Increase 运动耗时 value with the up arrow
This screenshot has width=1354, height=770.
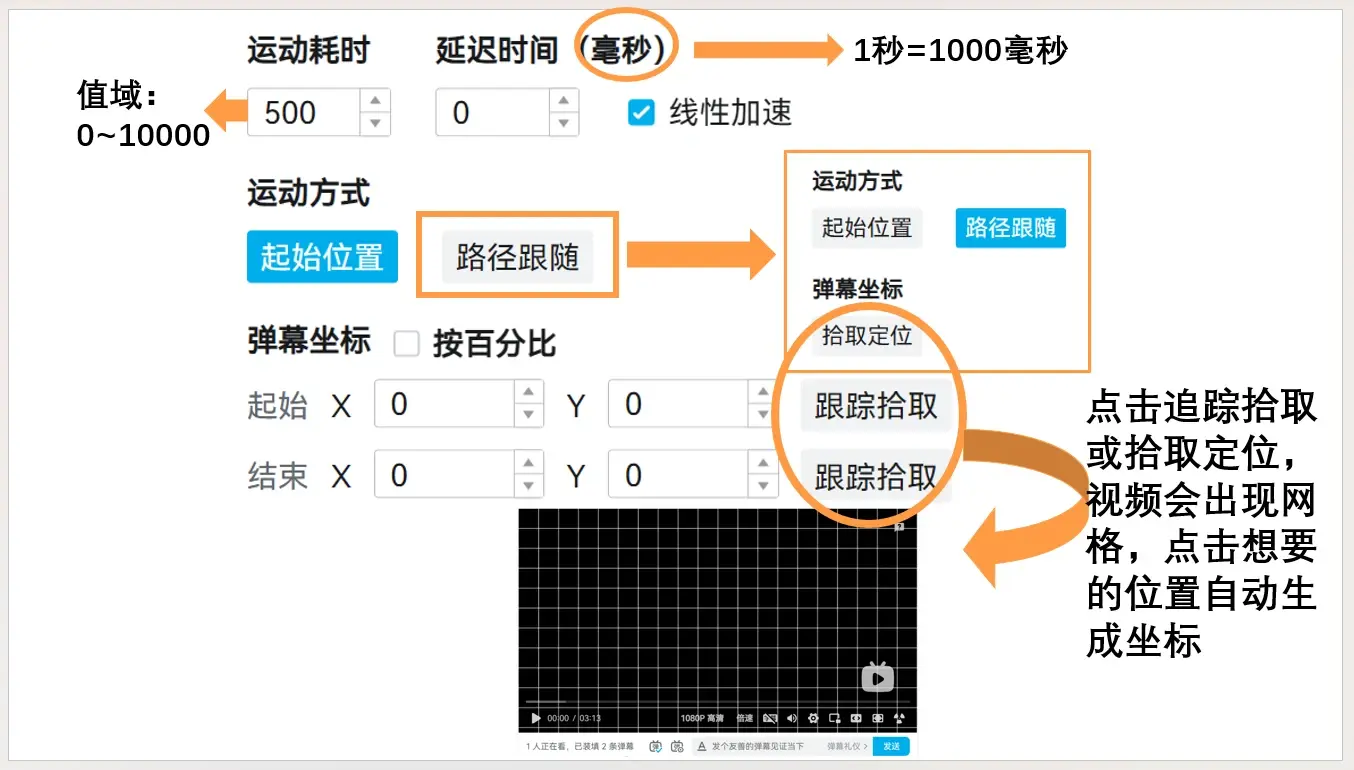pos(375,100)
